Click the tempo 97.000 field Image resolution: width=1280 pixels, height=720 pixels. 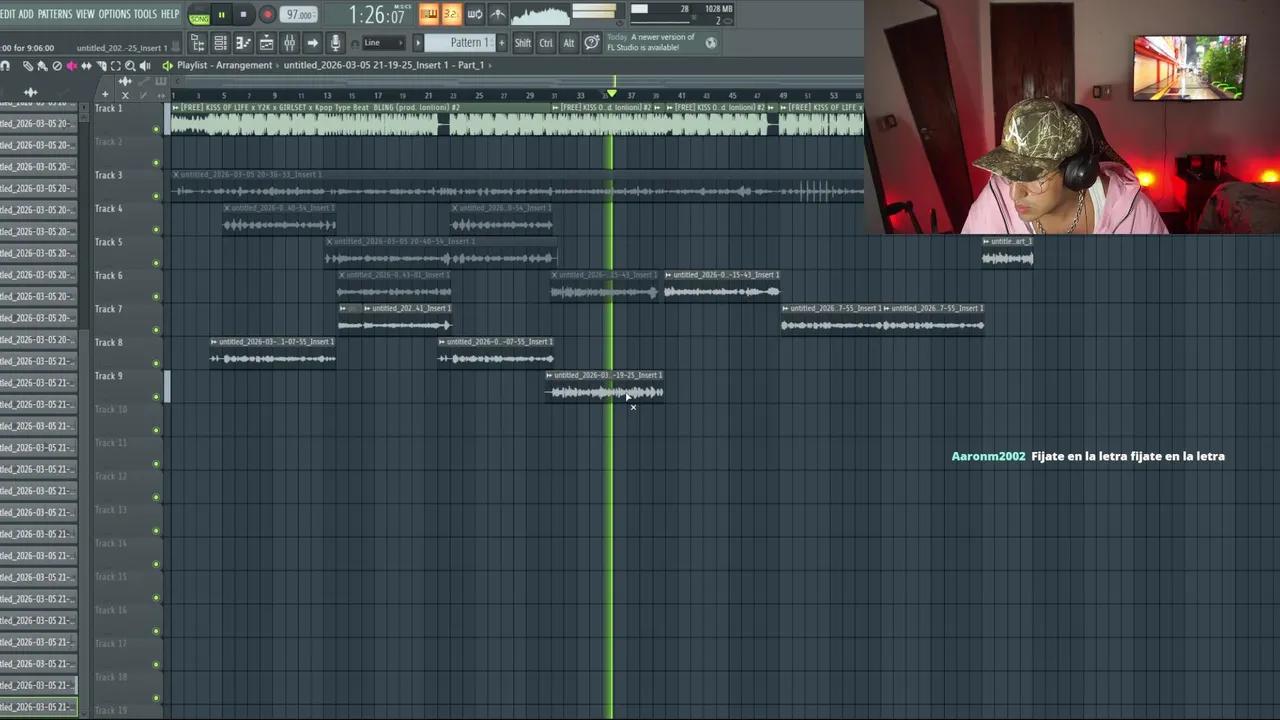[x=299, y=15]
